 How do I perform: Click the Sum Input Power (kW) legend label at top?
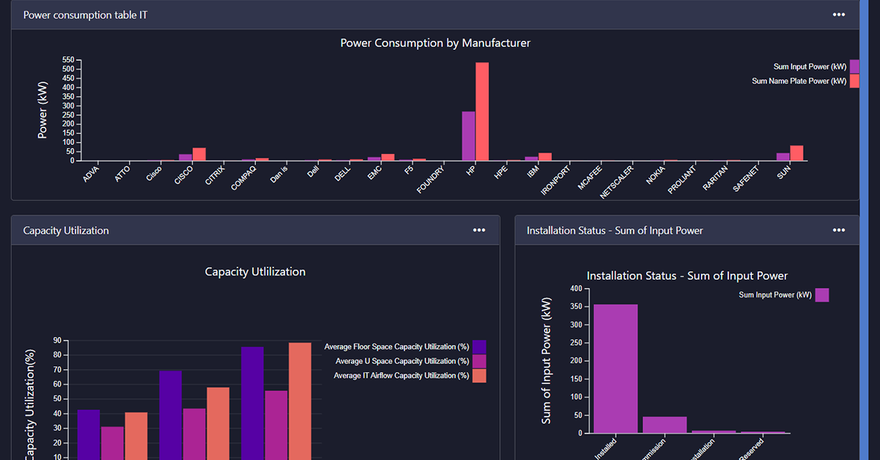pos(810,67)
